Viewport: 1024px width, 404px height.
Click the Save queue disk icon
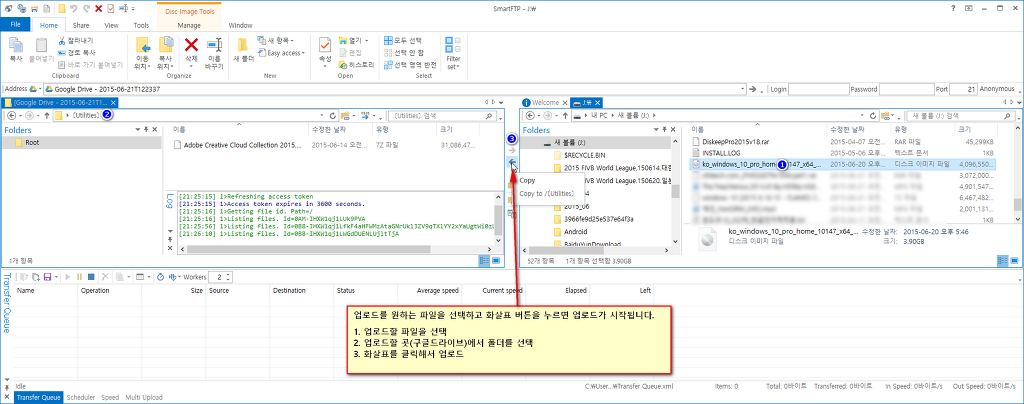47,277
